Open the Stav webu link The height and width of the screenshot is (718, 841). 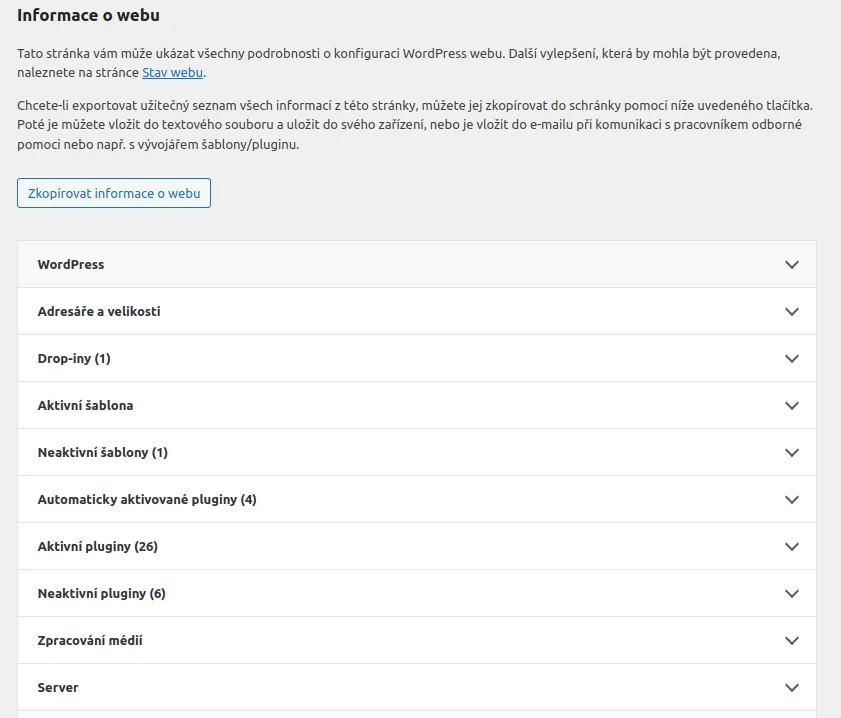172,73
